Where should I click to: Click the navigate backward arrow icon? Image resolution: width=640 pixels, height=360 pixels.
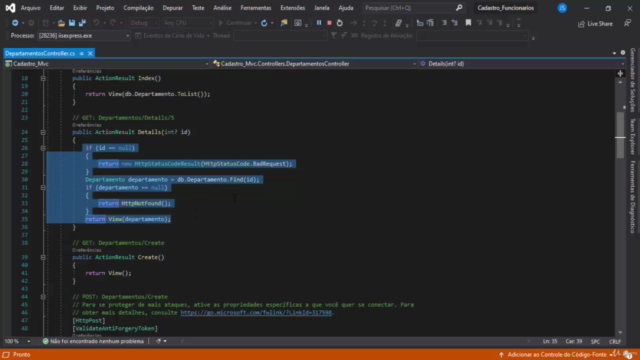pyautogui.click(x=15, y=23)
